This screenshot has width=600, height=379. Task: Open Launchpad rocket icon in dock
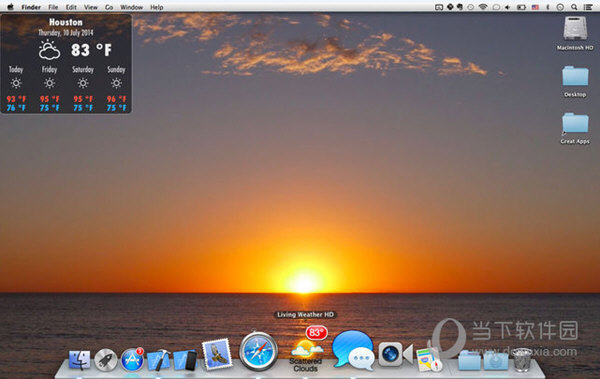(x=106, y=360)
